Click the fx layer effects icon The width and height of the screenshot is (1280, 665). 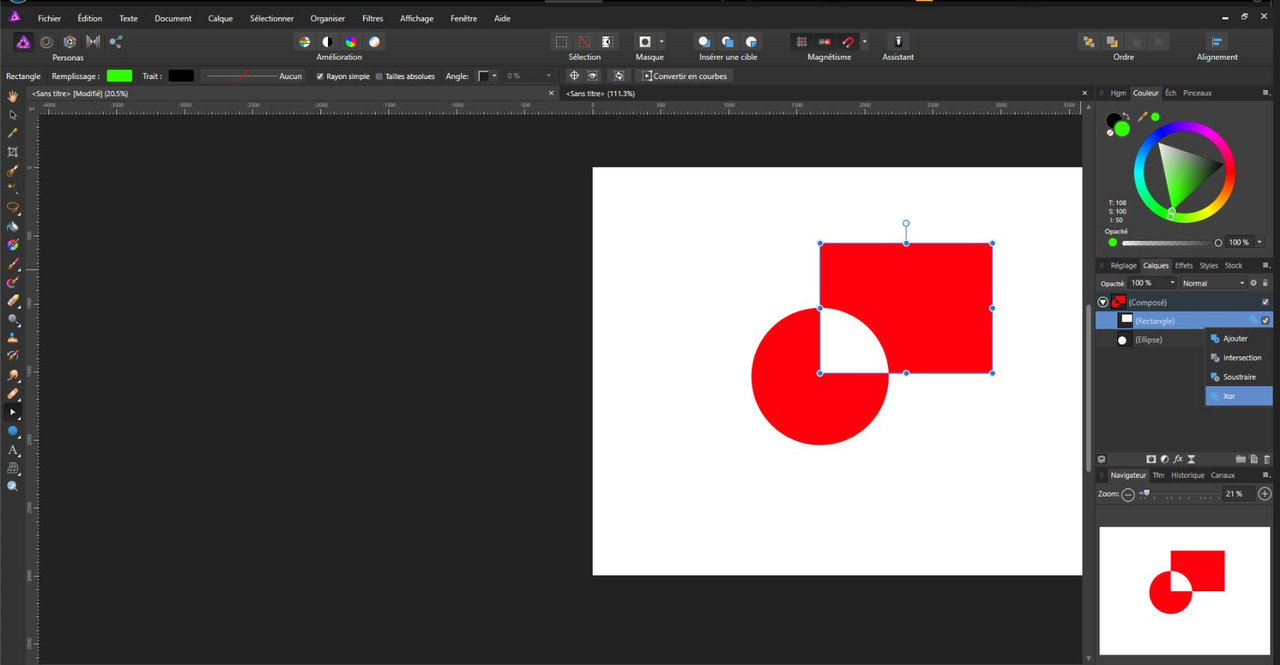[x=1178, y=459]
